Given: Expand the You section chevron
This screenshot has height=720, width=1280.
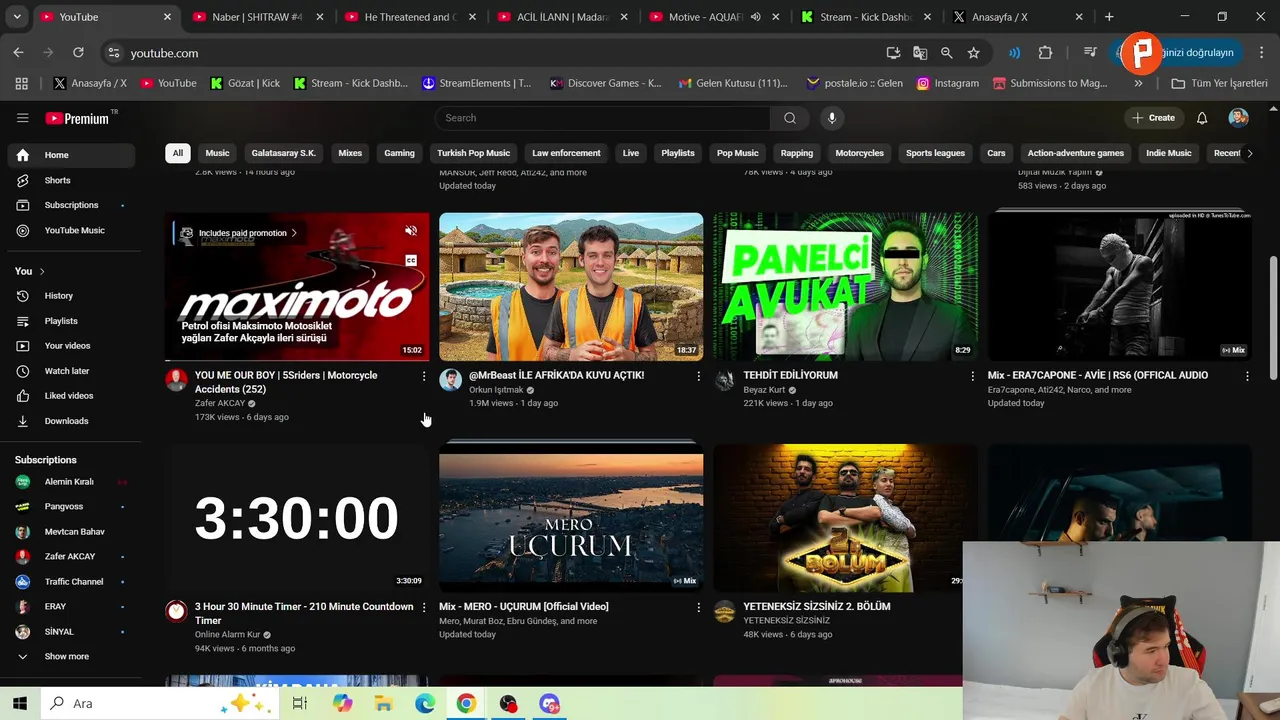Looking at the screenshot, I should (41, 271).
